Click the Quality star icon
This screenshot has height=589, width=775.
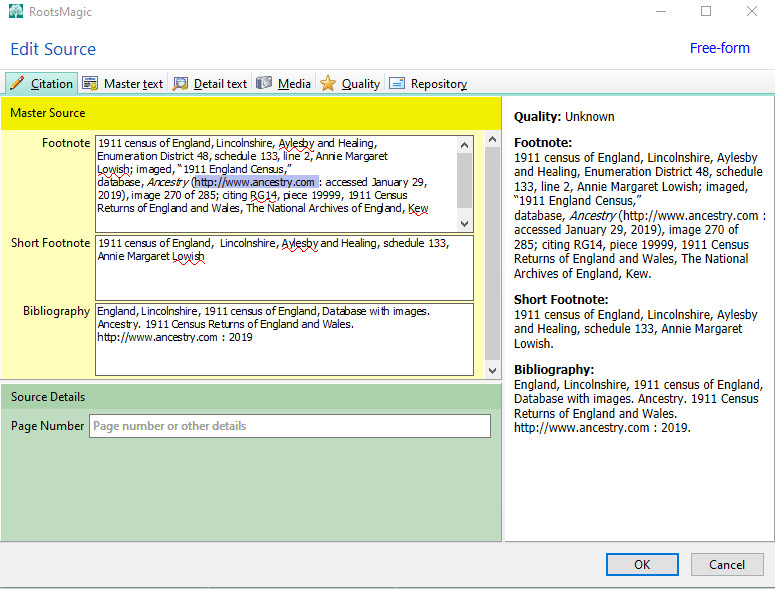tap(328, 83)
